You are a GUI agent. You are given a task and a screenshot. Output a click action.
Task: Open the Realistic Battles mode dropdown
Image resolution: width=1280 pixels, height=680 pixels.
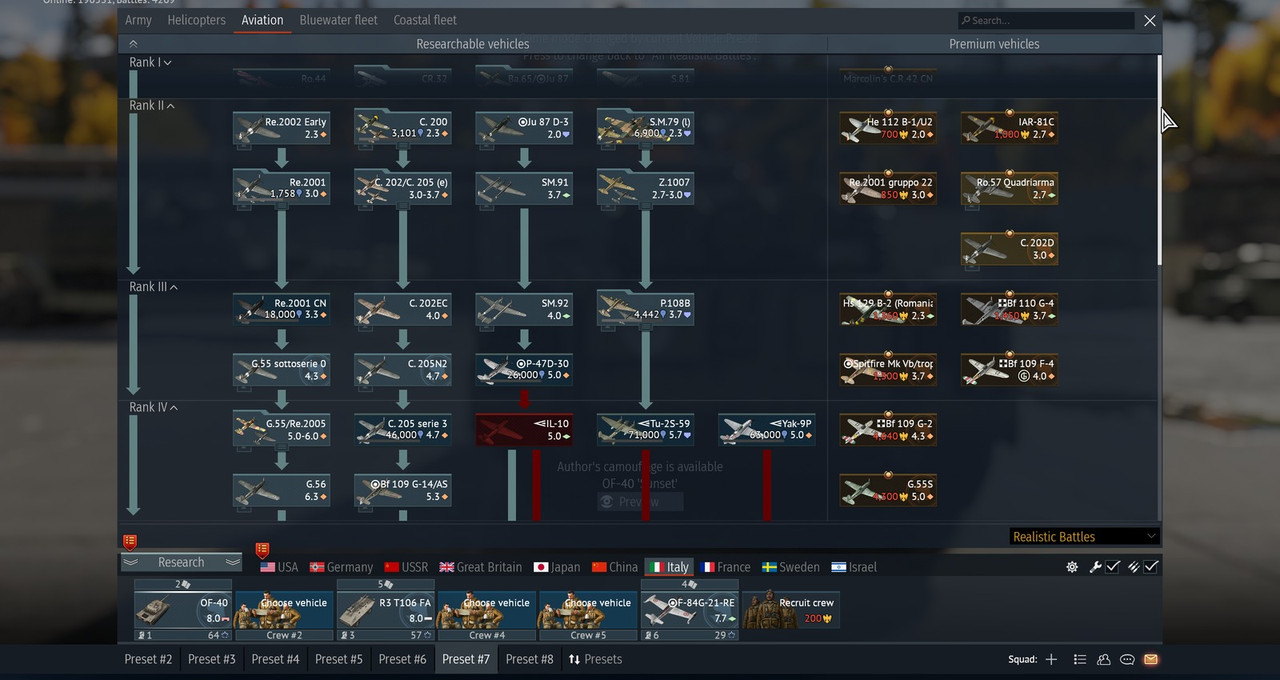pyautogui.click(x=1084, y=537)
